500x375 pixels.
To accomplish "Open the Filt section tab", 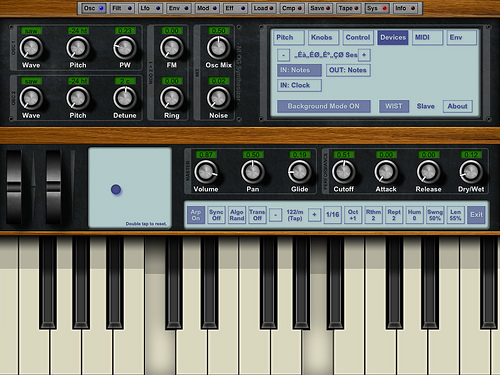I will [x=122, y=8].
